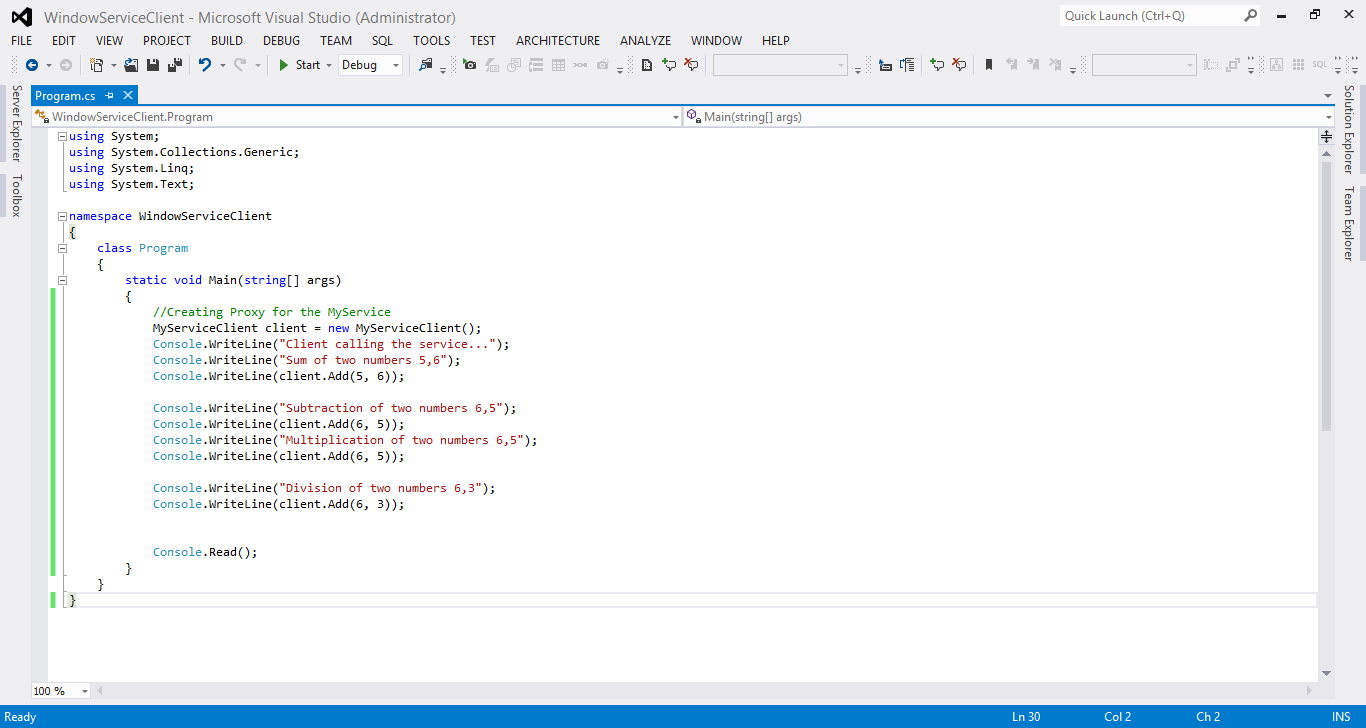Open the Navigate Backward history dropdown arrow
Viewport: 1366px width, 728px height.
48,65
